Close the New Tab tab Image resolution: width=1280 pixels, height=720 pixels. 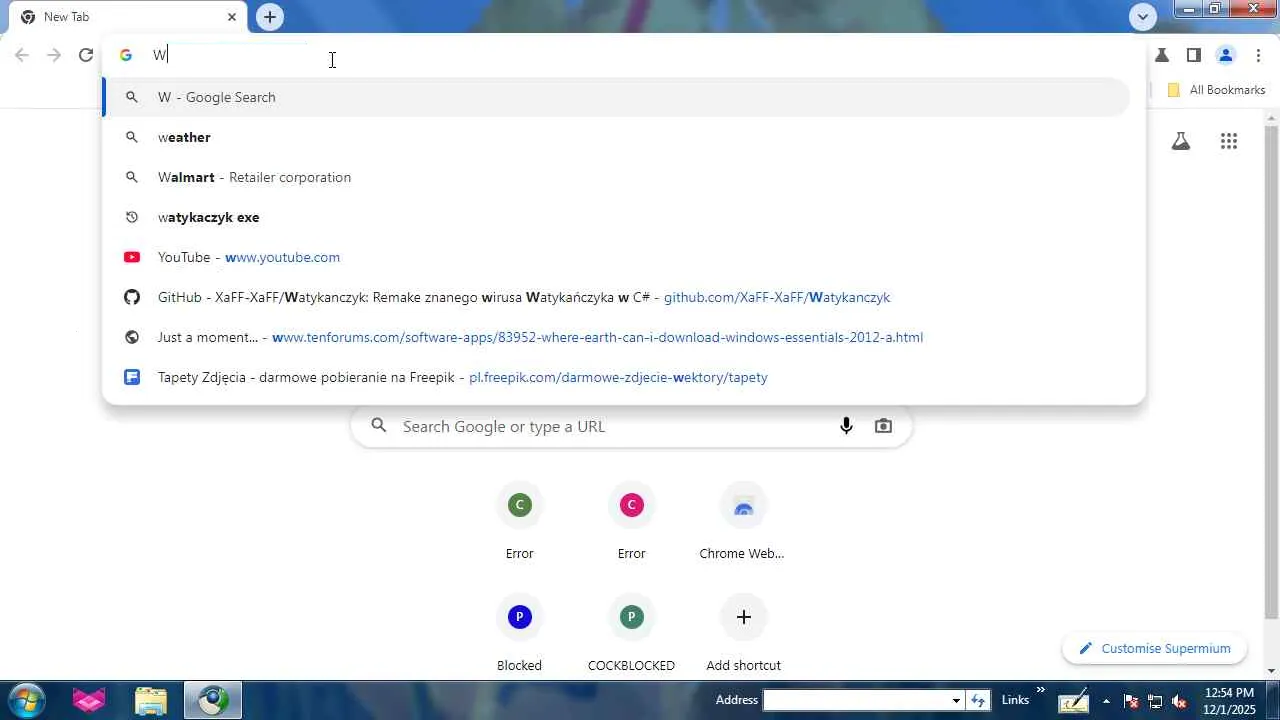pyautogui.click(x=232, y=17)
